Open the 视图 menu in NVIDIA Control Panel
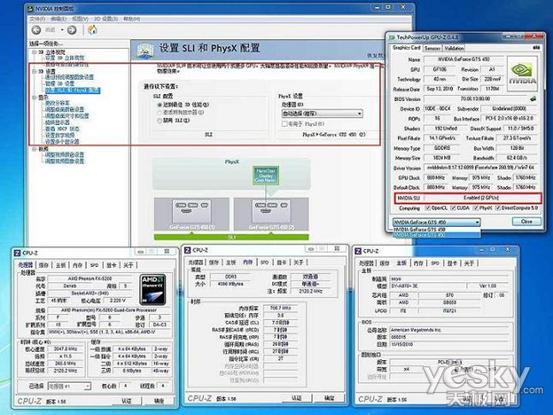Screen dimensions: 553x415 80,19
